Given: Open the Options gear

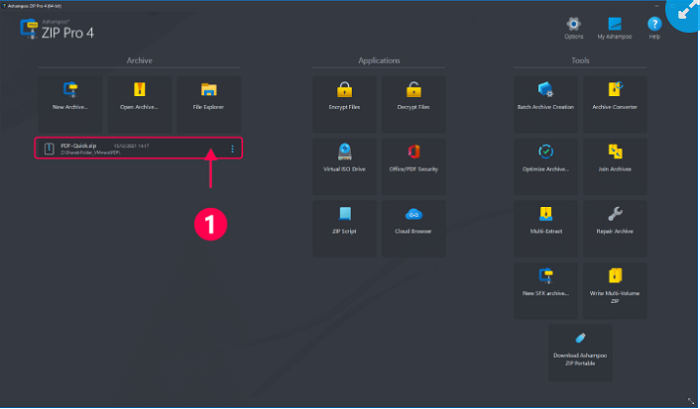Looking at the screenshot, I should (574, 28).
